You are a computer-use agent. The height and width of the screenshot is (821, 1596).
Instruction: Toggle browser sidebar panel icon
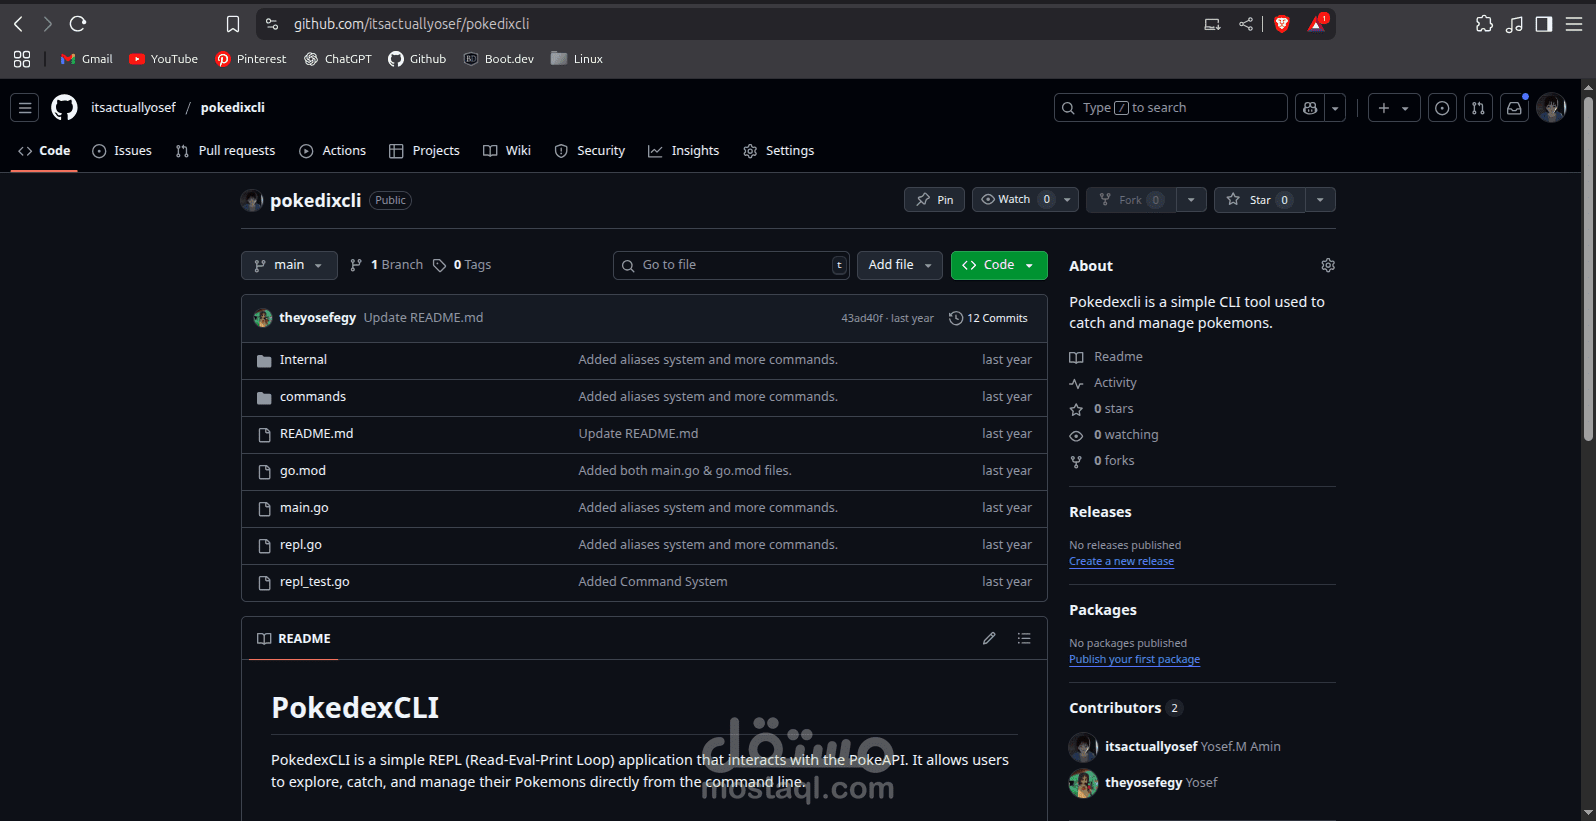click(x=1544, y=24)
